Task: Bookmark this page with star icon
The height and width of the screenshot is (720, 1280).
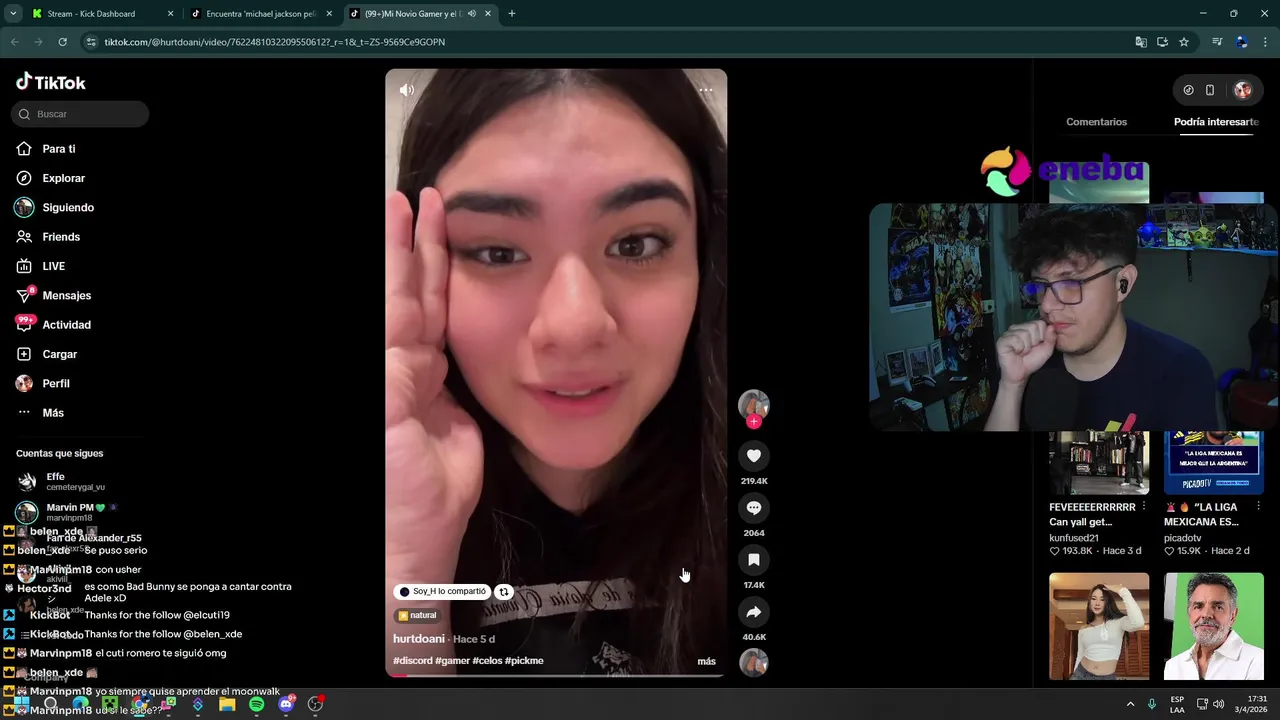Action: tap(1184, 42)
